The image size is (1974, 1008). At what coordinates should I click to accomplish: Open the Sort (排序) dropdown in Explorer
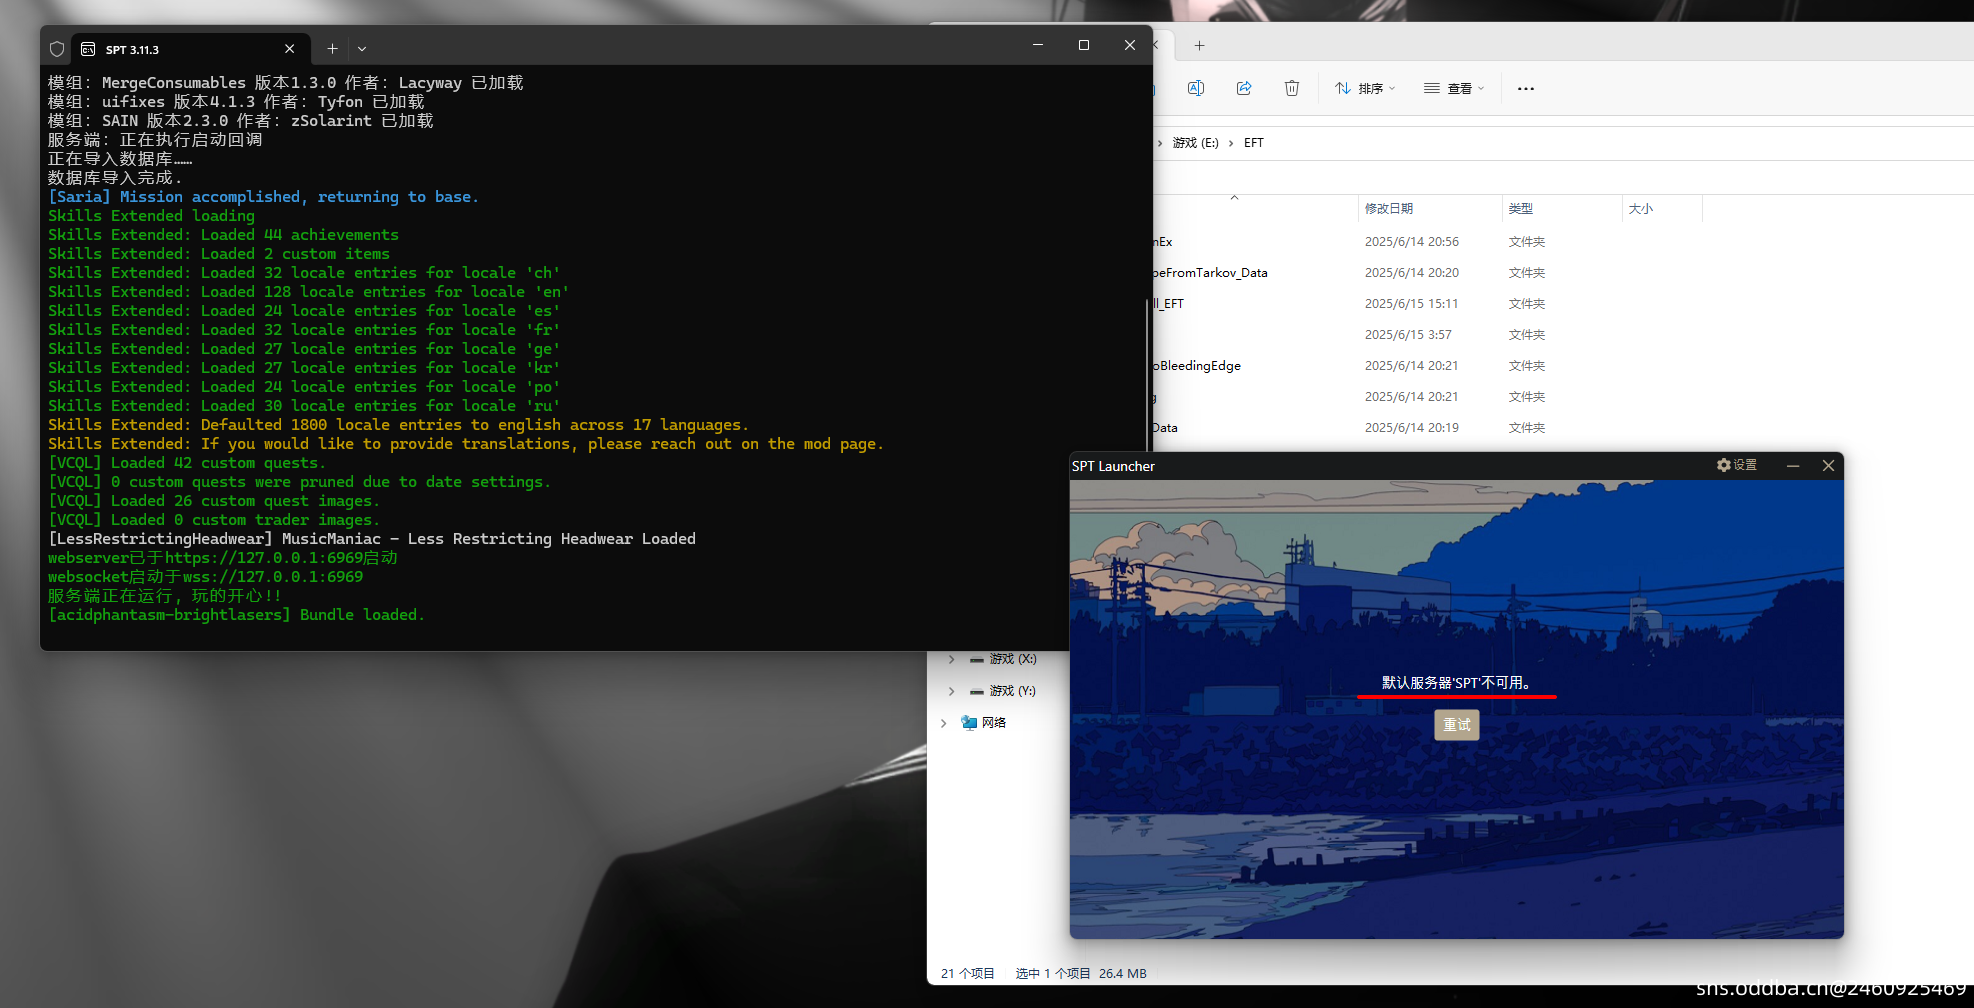click(1365, 88)
